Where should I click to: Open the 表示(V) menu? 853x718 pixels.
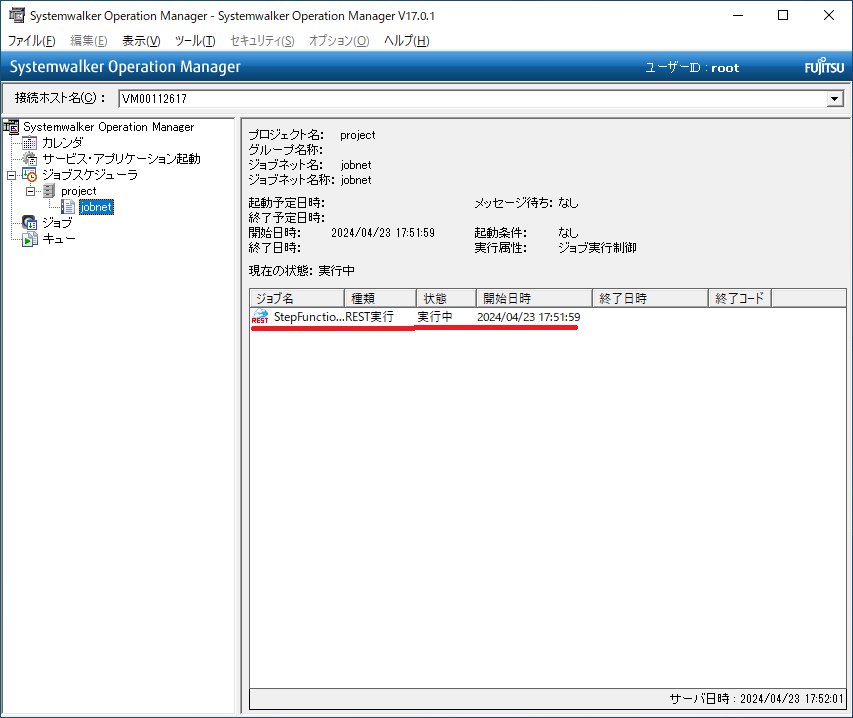(x=141, y=41)
